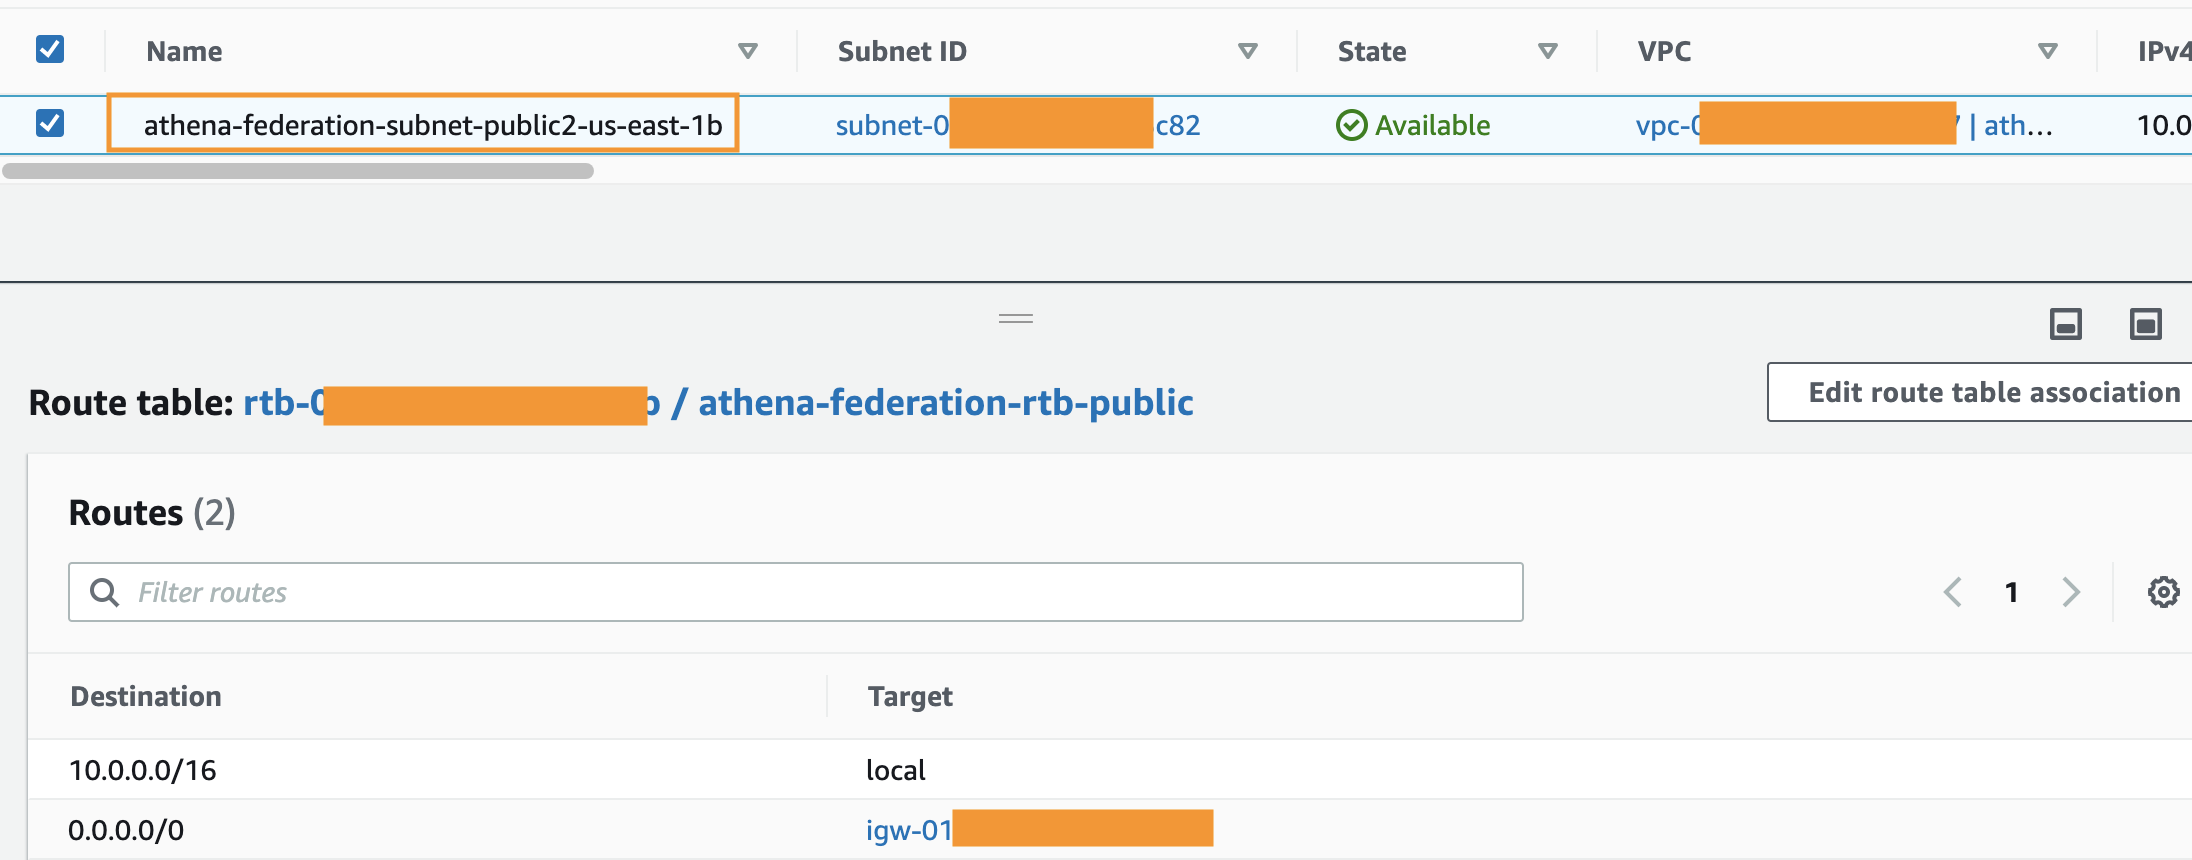The image size is (2192, 860).
Task: Sort by the Subnet ID column arrow
Action: [x=1247, y=51]
